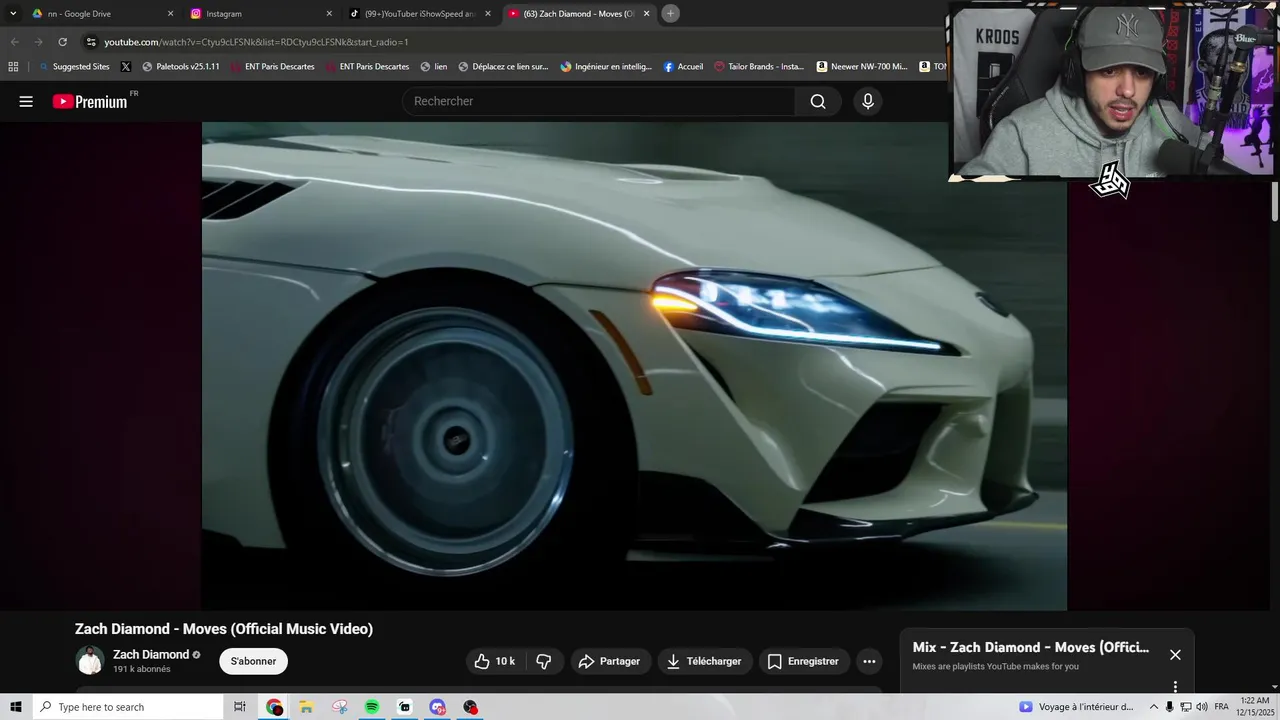Screen dimensions: 1280x720
Task: Click the Windows 'Type here to search' box
Action: pyautogui.click(x=128, y=707)
